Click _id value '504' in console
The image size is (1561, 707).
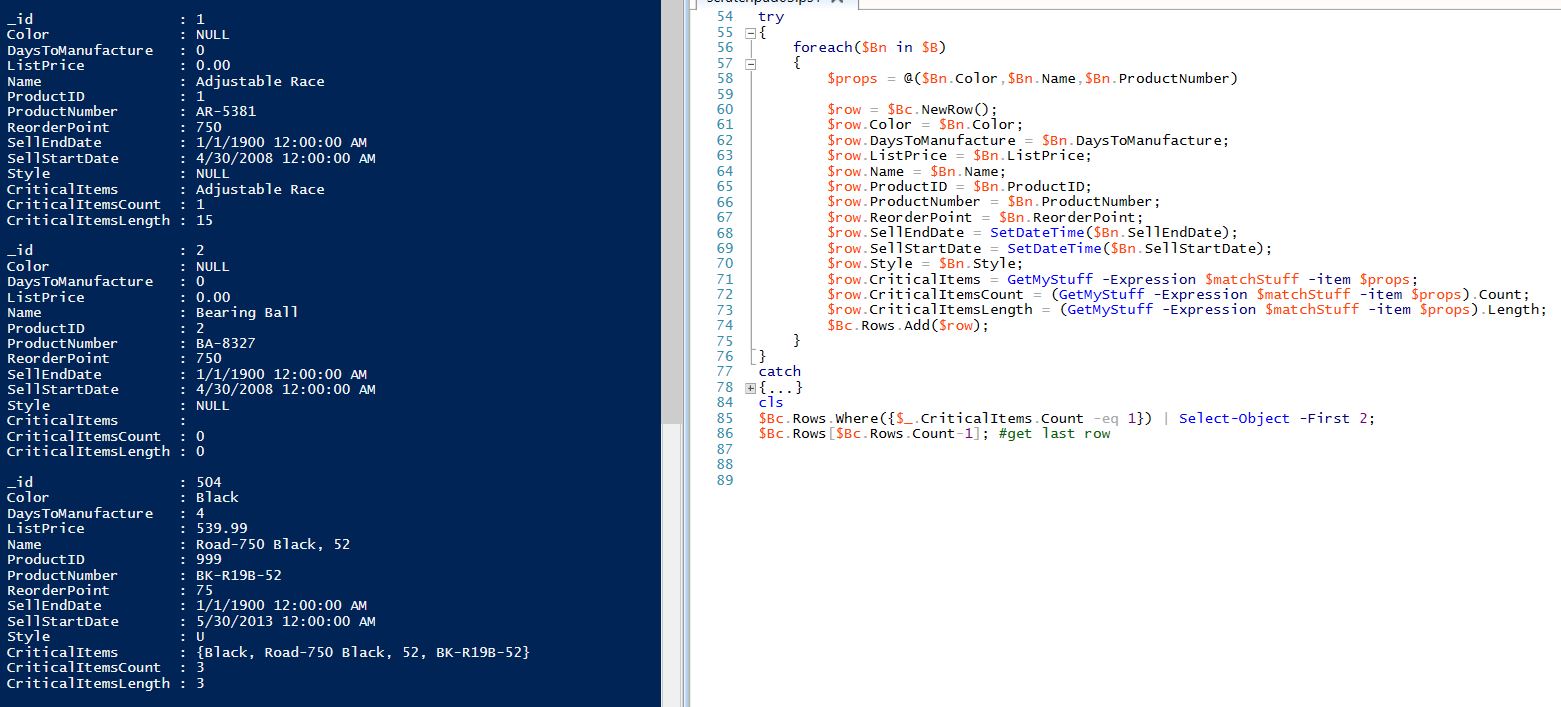pyautogui.click(x=209, y=482)
